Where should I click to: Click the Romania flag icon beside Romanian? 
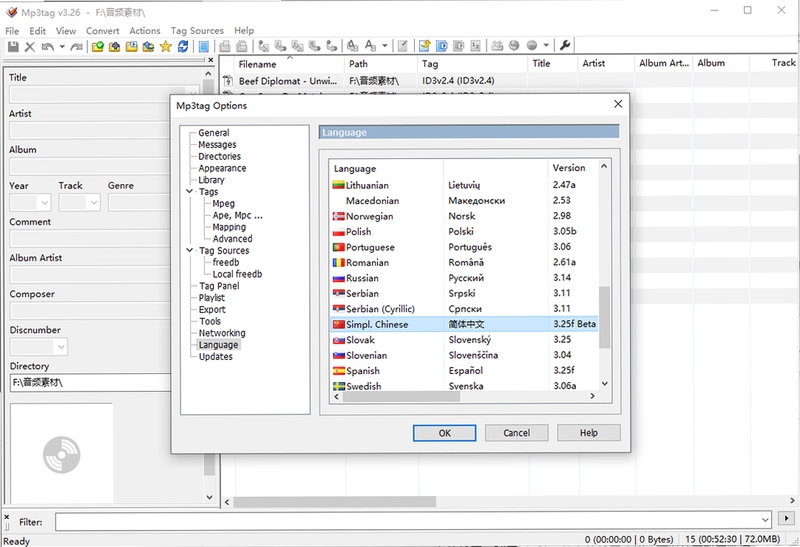click(x=338, y=262)
